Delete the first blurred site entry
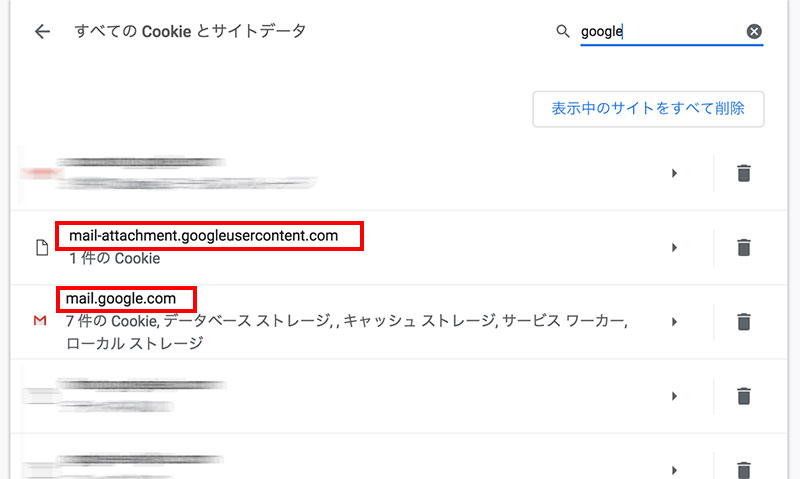The image size is (800, 479). (743, 173)
